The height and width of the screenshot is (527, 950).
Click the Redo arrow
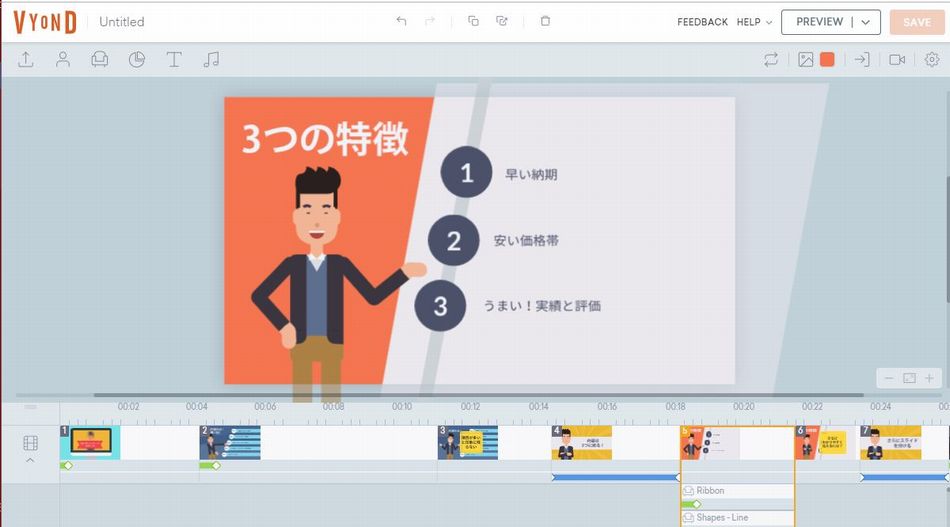coord(430,21)
